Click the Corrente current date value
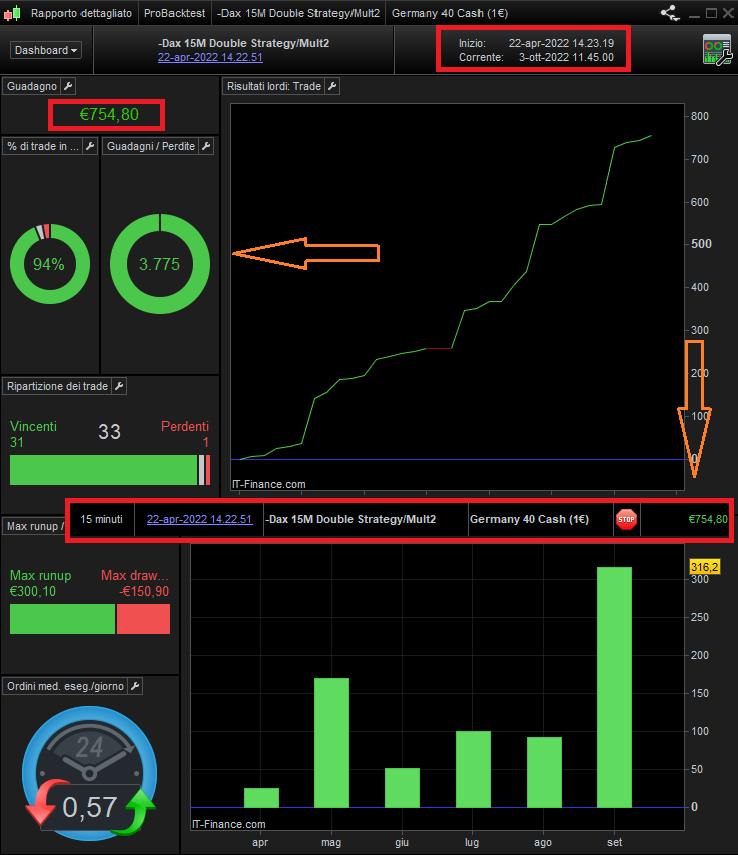 point(566,57)
